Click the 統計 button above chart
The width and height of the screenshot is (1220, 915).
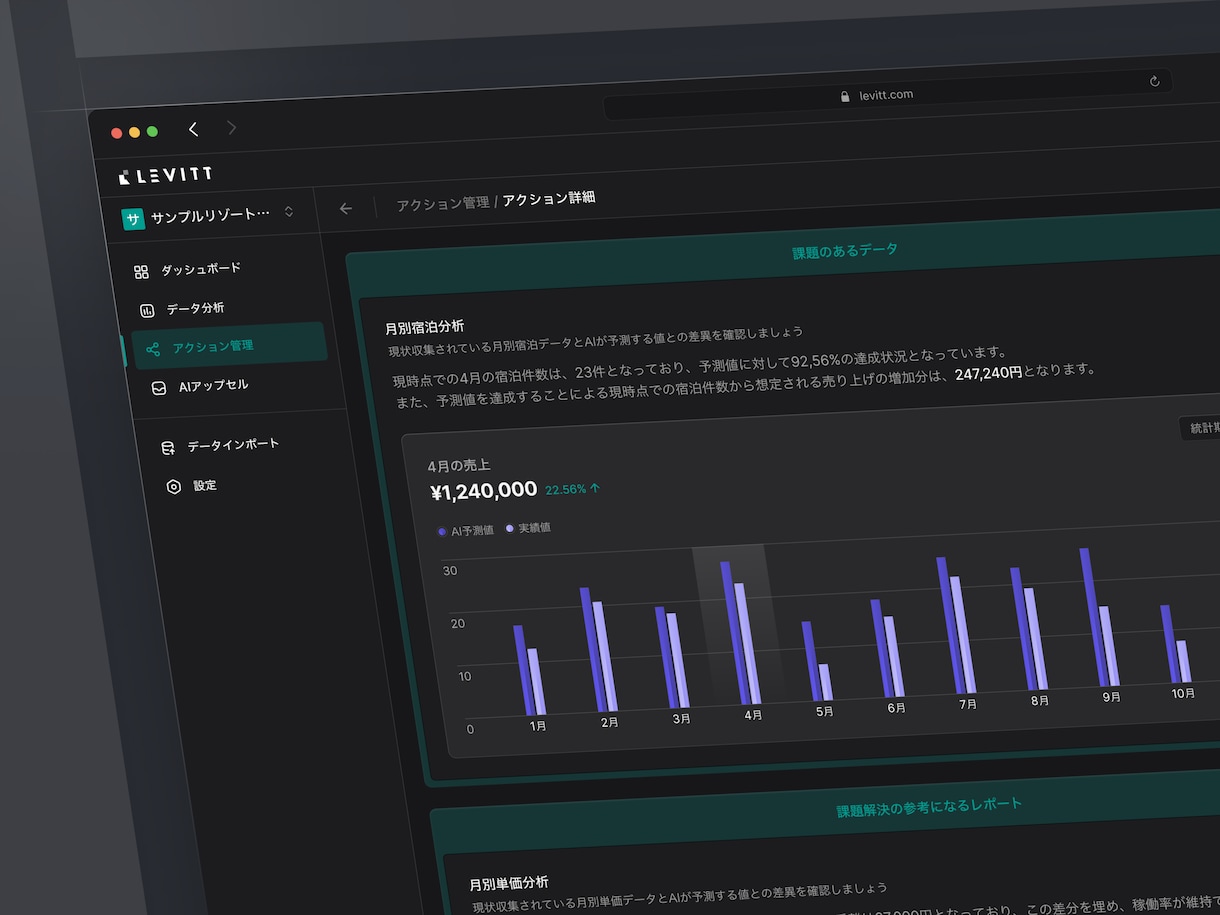(1199, 428)
